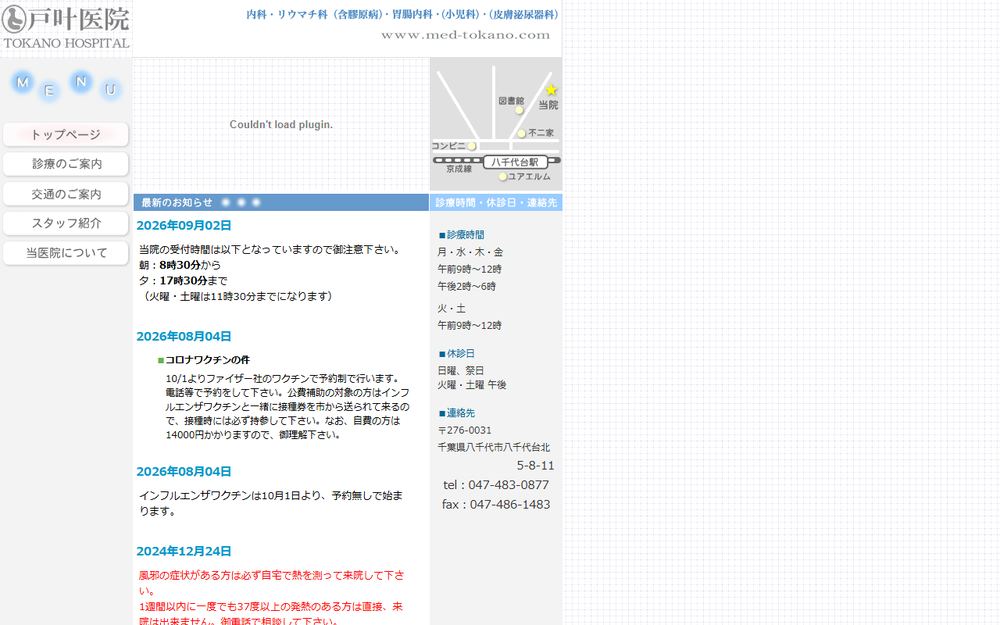The width and height of the screenshot is (1000, 625).
Task: Open the 診療のご案内 menu button
Action: click(66, 164)
